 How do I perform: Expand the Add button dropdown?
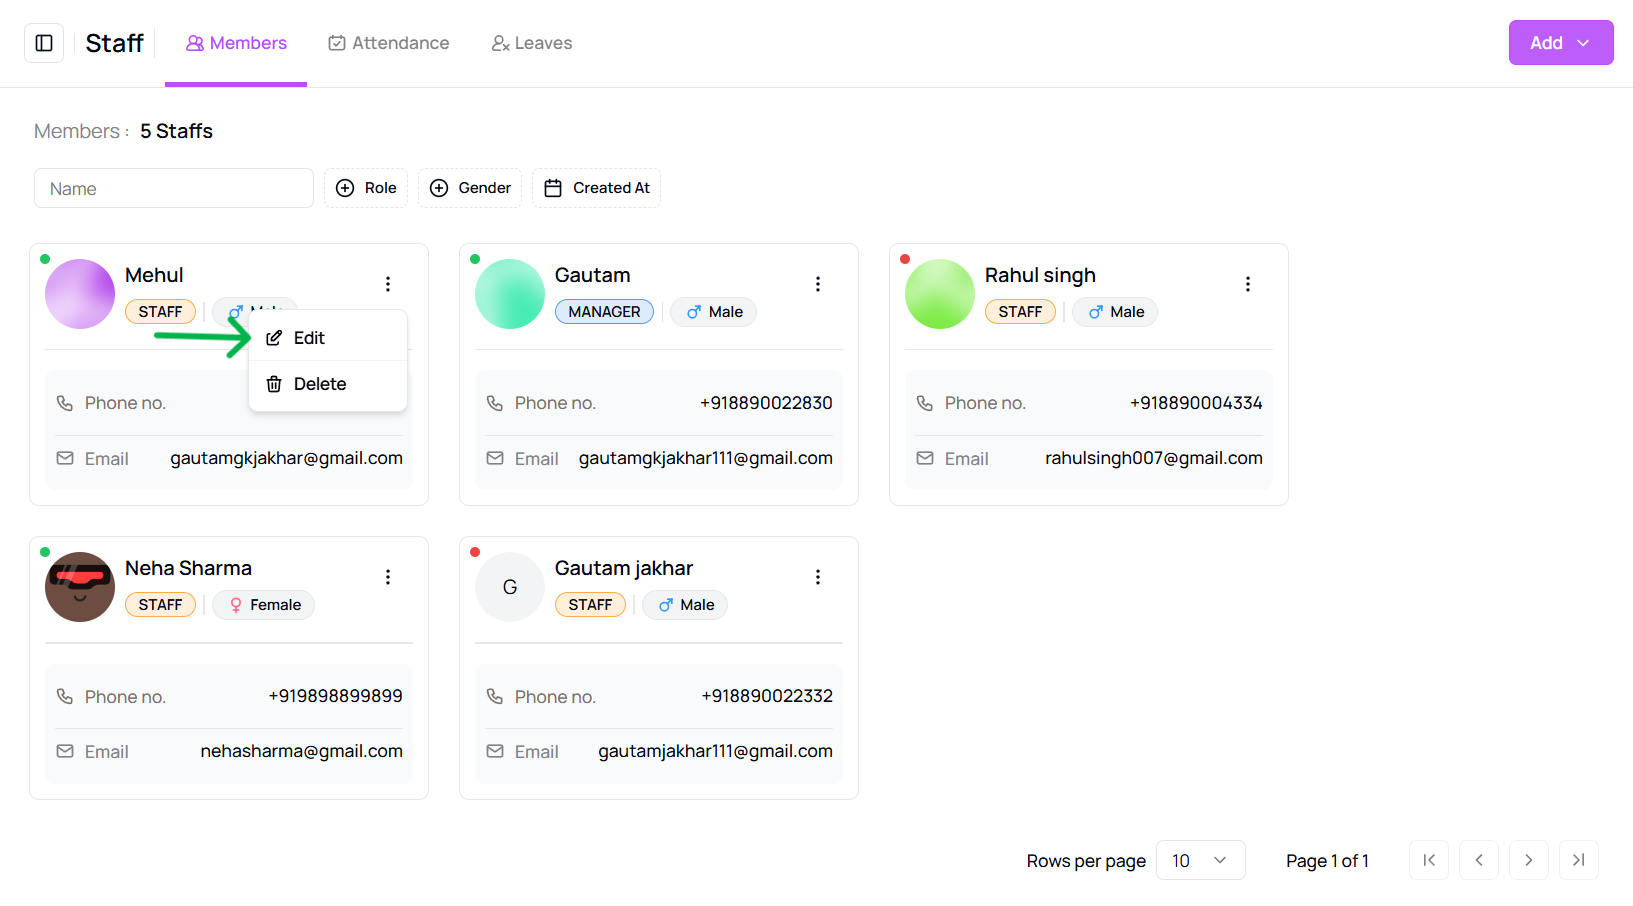tap(1560, 43)
